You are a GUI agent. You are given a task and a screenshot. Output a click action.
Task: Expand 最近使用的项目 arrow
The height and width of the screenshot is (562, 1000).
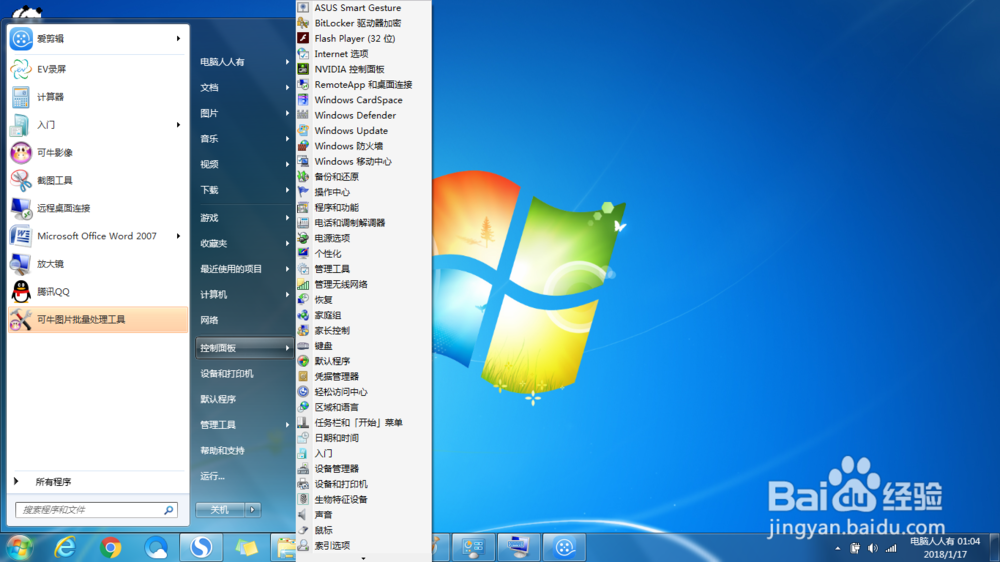tap(287, 269)
